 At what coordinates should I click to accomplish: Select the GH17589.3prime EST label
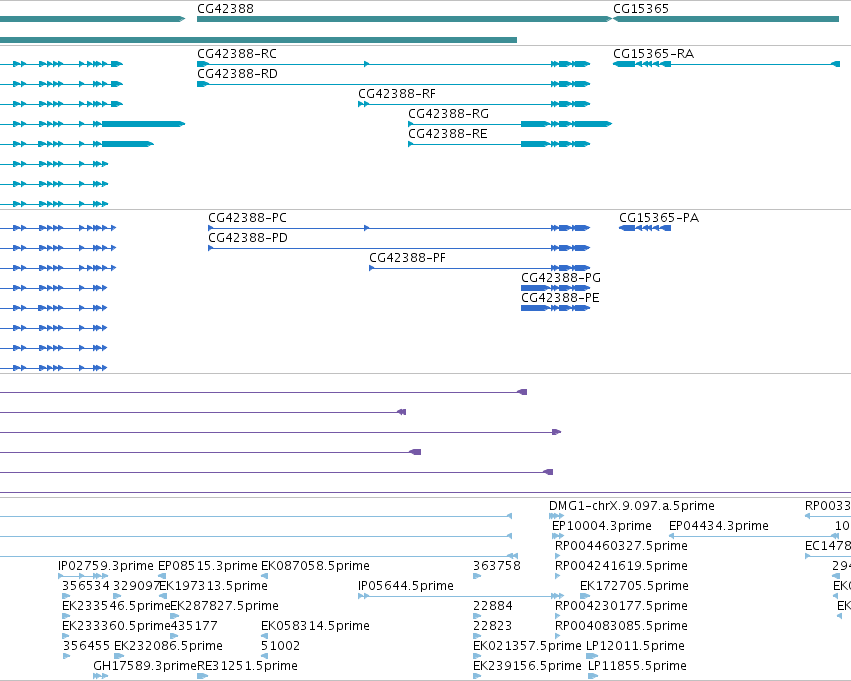(144, 666)
